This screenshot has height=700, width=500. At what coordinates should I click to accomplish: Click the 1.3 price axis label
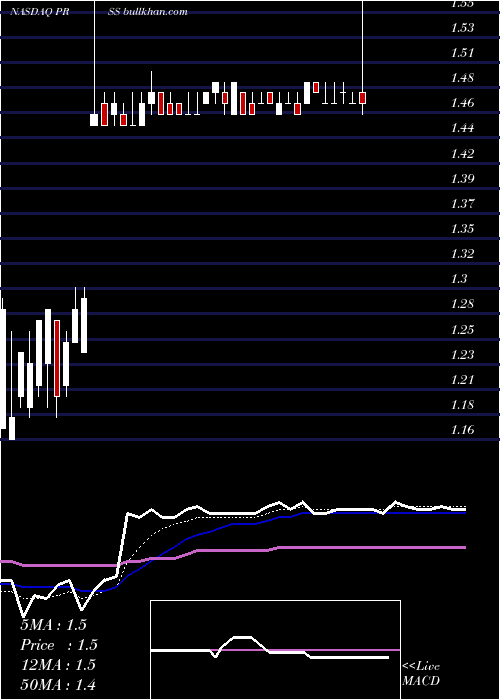click(459, 279)
